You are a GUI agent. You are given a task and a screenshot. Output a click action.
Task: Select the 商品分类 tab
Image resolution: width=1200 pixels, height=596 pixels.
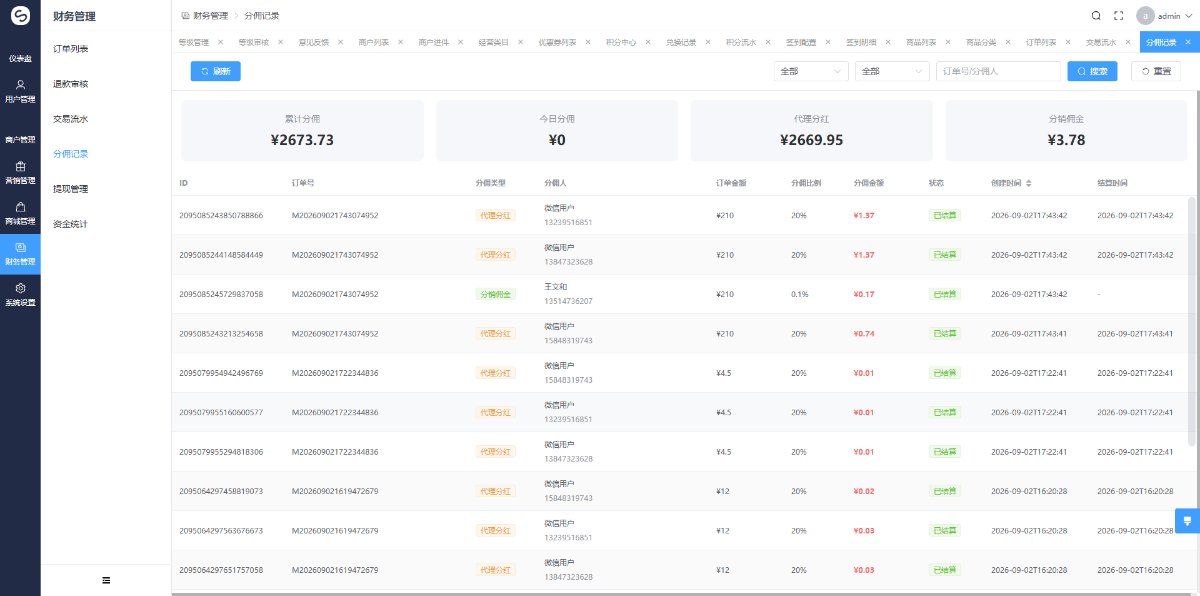pos(981,42)
